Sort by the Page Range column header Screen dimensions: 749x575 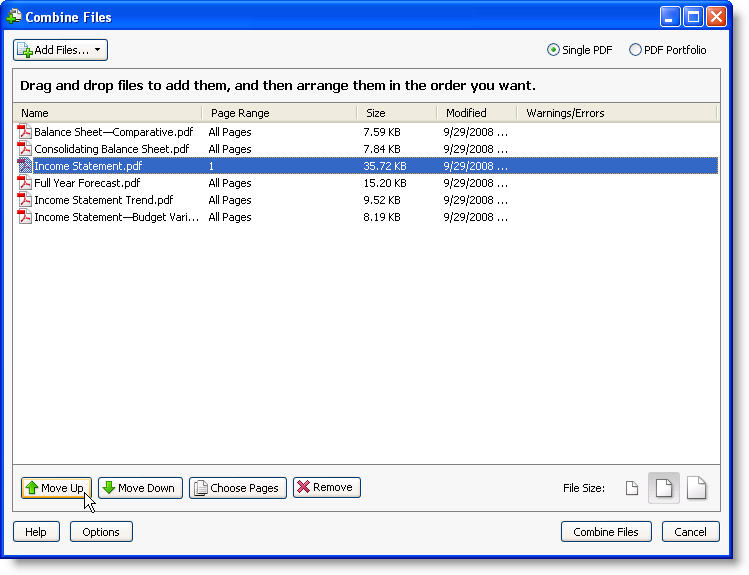pyautogui.click(x=279, y=113)
